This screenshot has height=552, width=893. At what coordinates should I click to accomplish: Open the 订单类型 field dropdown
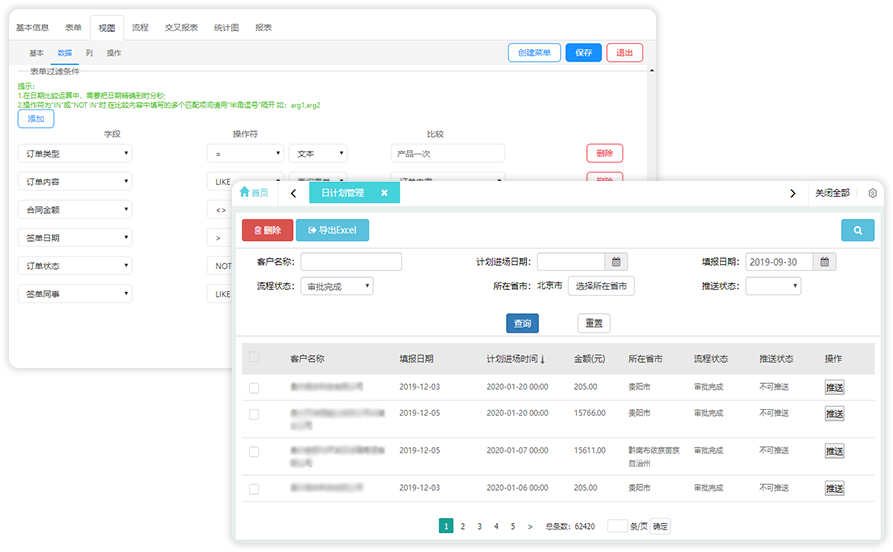(74, 154)
